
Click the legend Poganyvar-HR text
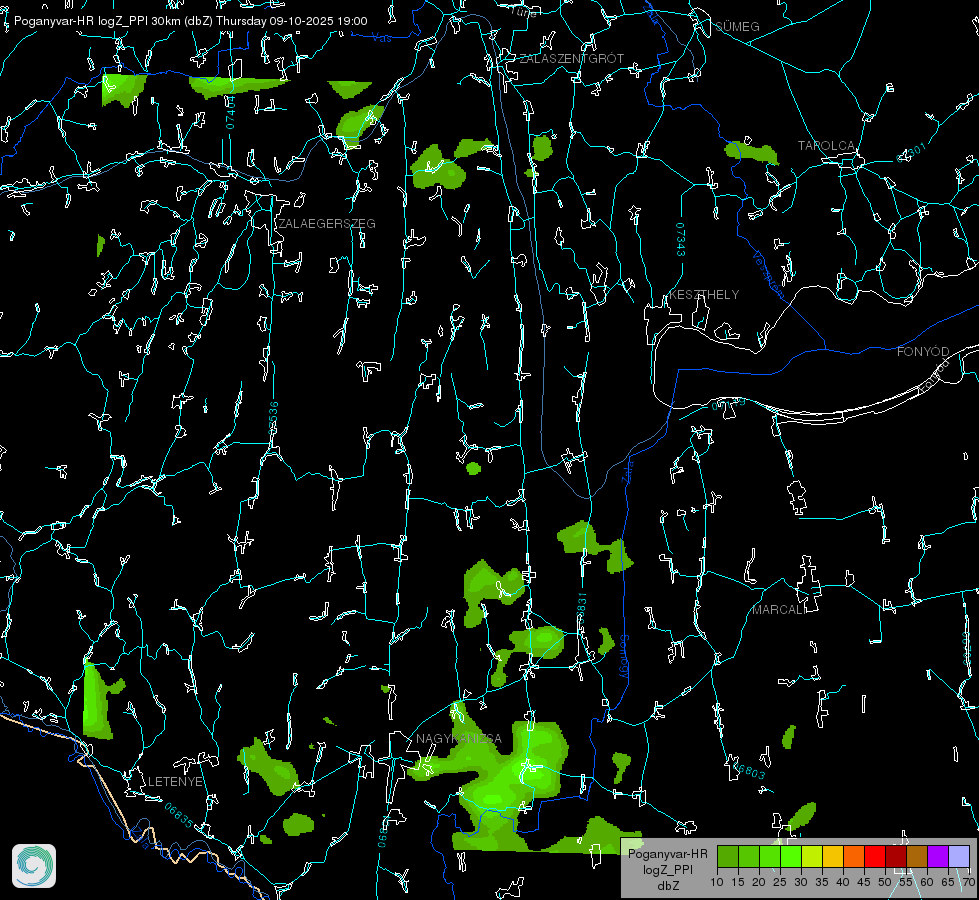[667, 854]
